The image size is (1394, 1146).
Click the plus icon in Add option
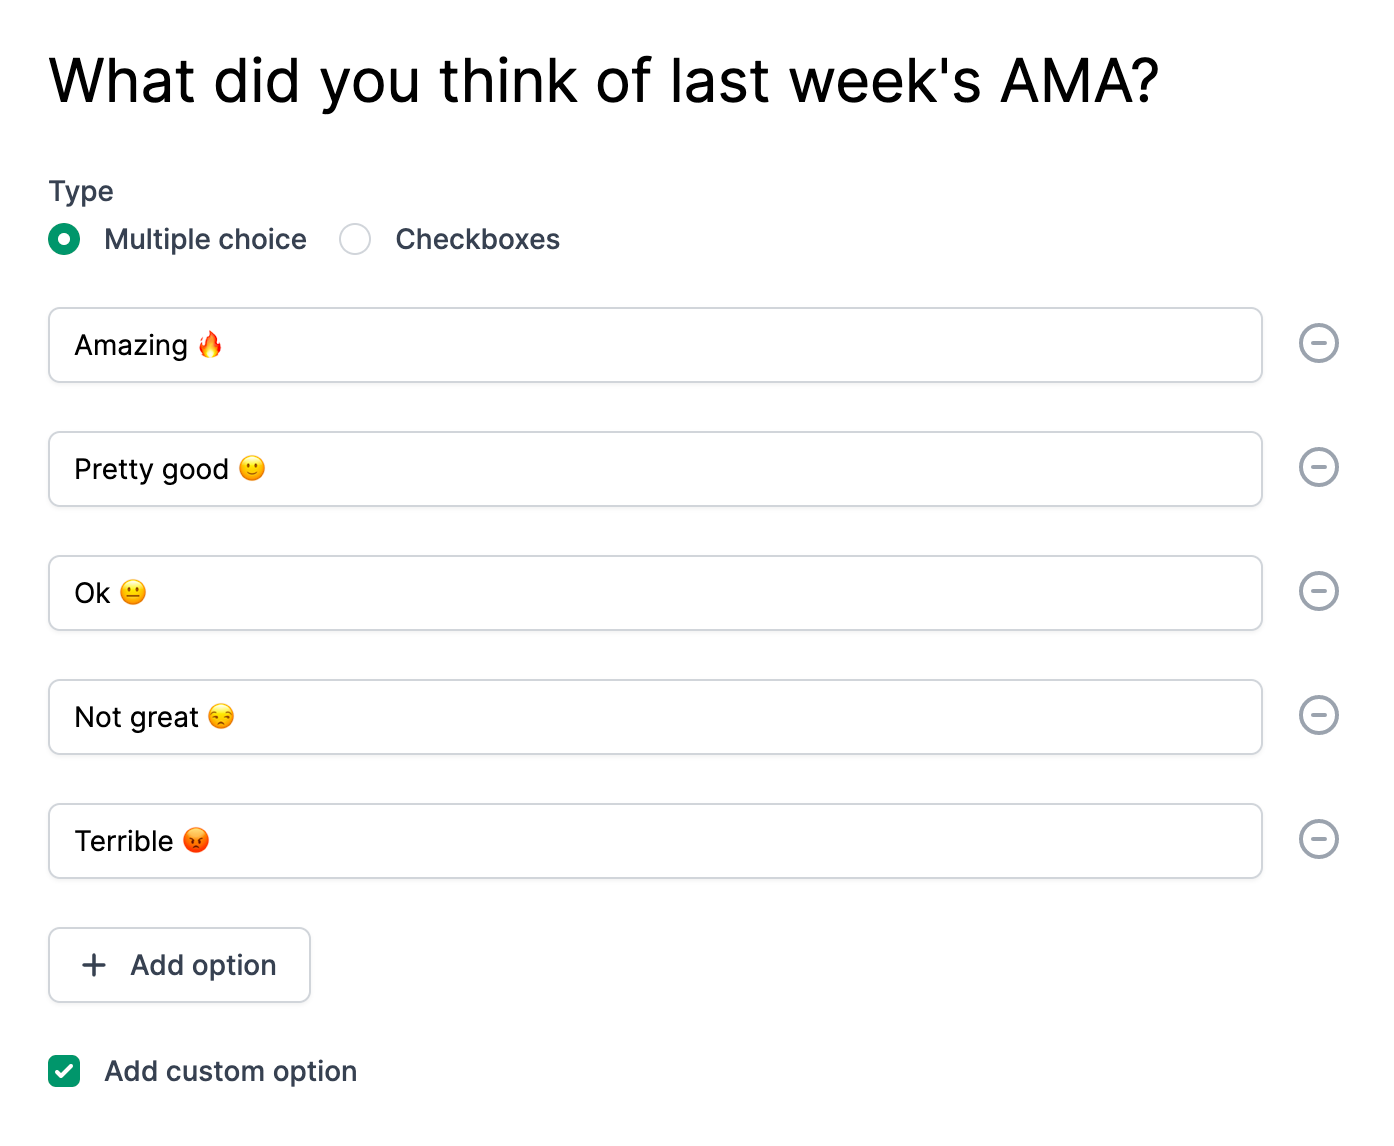click(94, 965)
